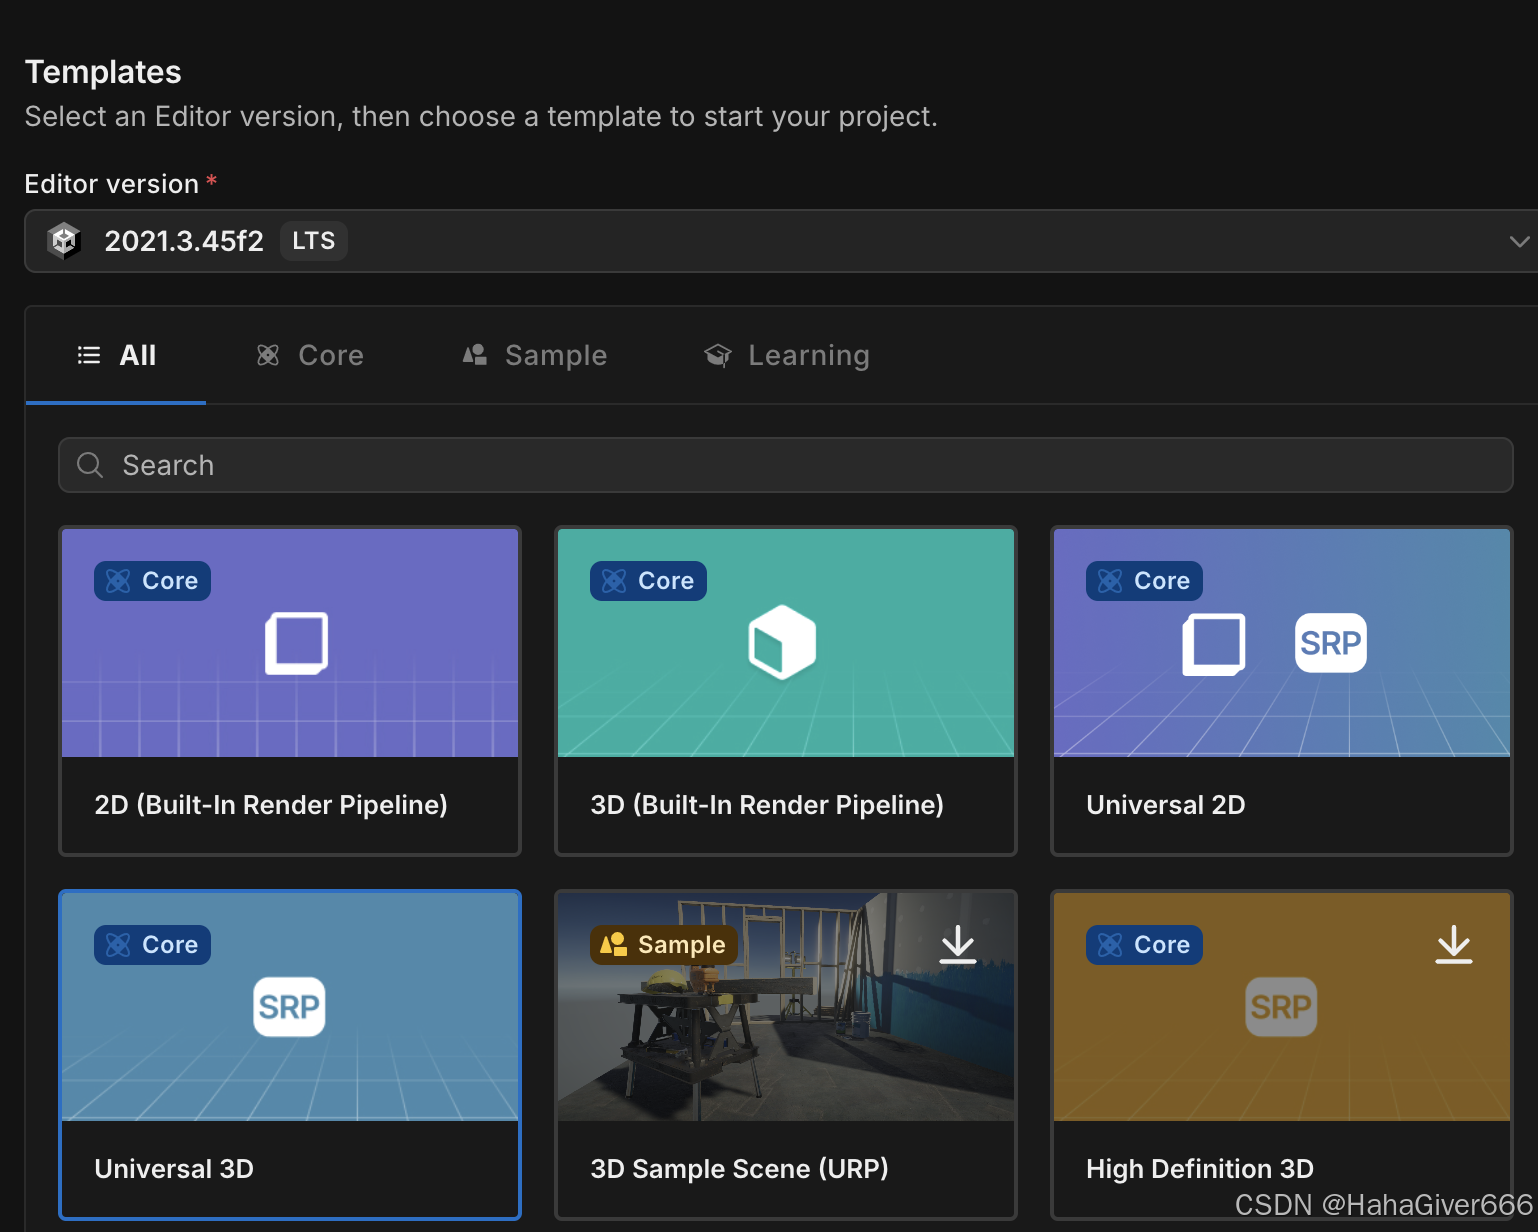Image resolution: width=1538 pixels, height=1232 pixels.
Task: Click the white square icon on 2D Built-In card
Action: point(297,643)
